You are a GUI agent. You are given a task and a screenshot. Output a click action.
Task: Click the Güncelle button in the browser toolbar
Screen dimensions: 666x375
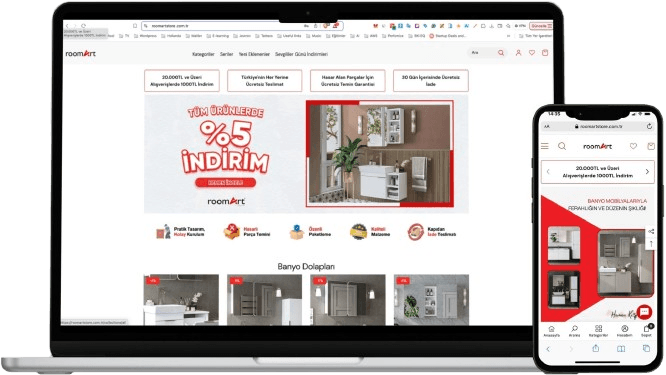[x=541, y=26]
